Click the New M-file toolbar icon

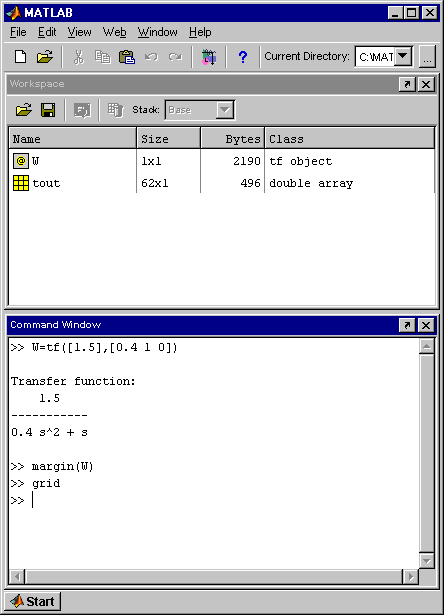[20, 57]
